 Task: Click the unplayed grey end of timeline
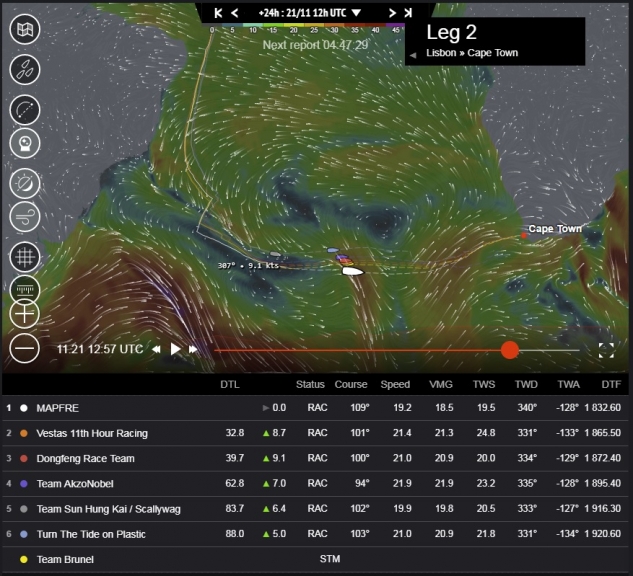(x=550, y=350)
